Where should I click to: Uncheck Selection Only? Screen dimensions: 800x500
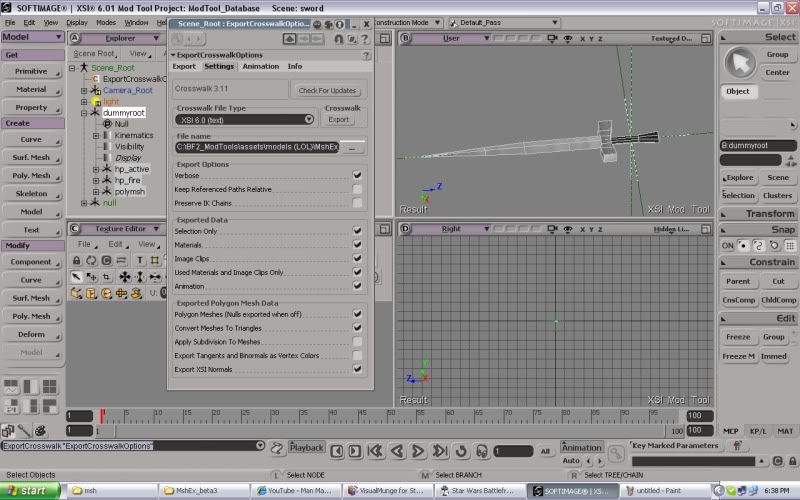pyautogui.click(x=357, y=231)
